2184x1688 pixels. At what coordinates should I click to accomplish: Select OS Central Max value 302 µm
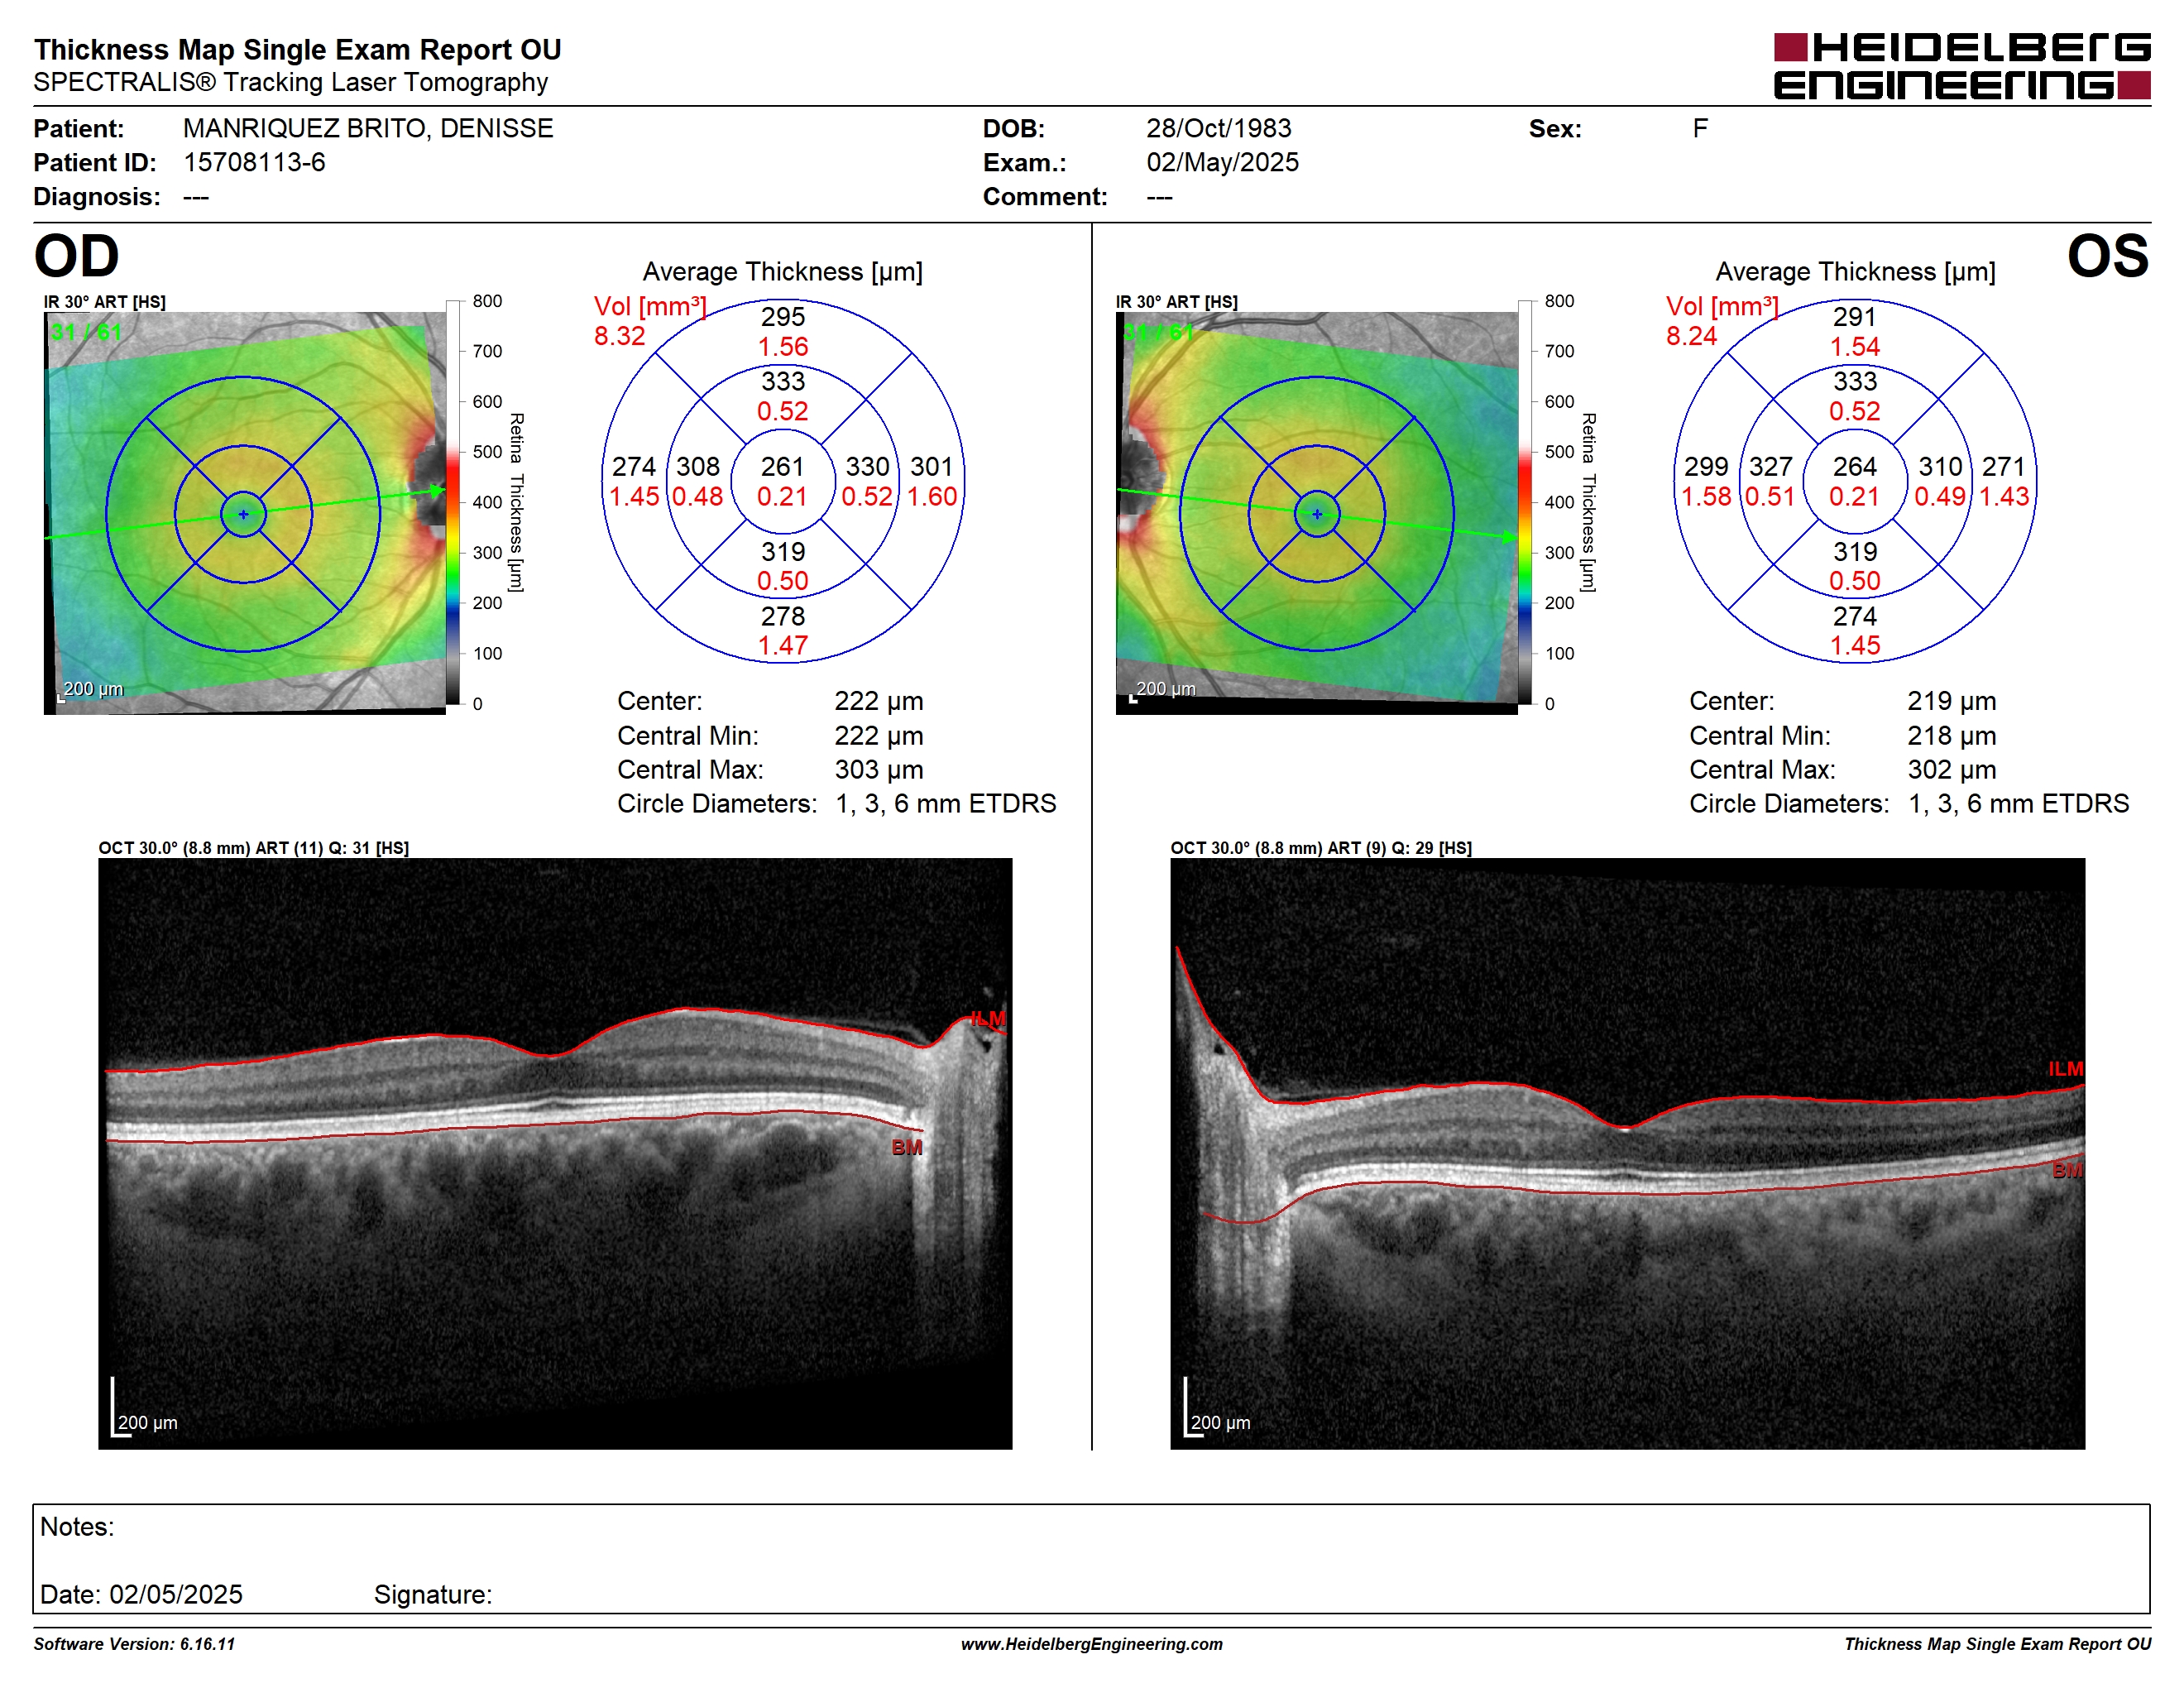tap(1951, 769)
